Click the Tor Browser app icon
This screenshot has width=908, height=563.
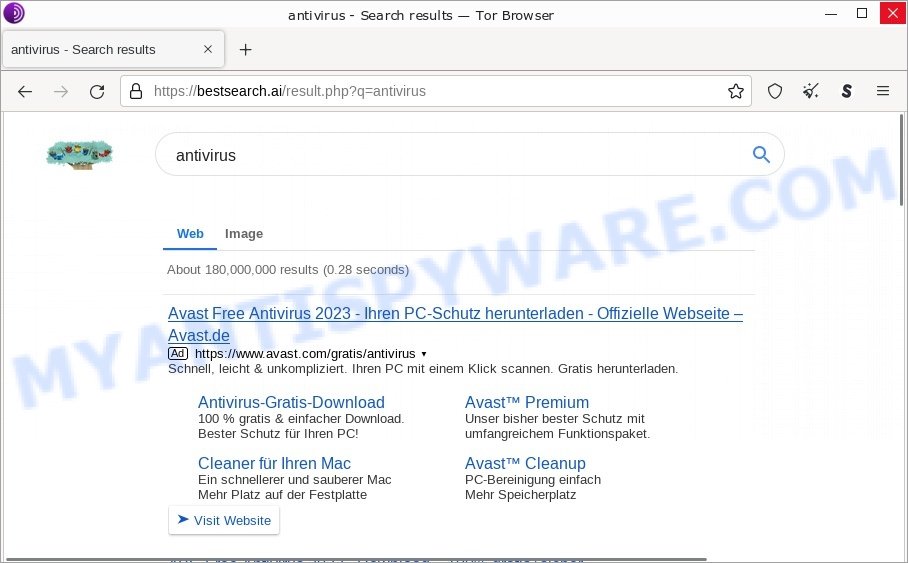click(x=14, y=13)
